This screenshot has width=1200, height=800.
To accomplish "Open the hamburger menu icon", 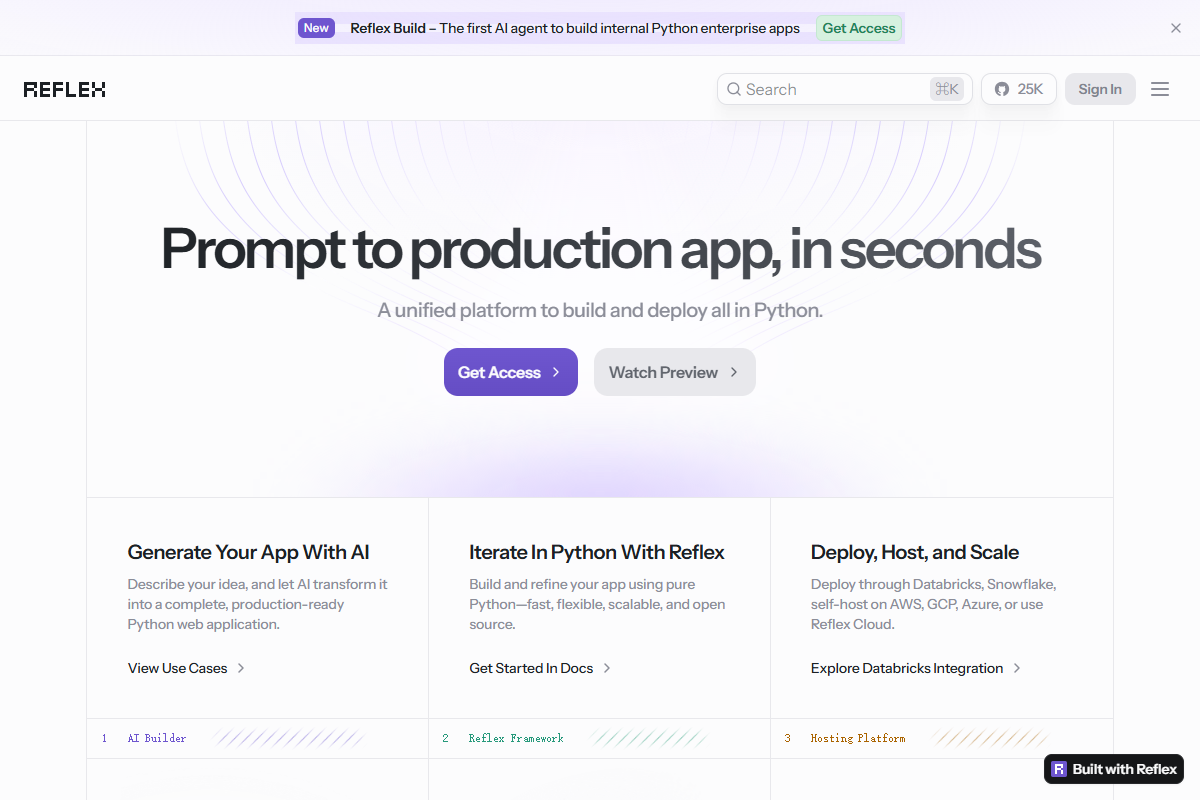I will (x=1160, y=89).
